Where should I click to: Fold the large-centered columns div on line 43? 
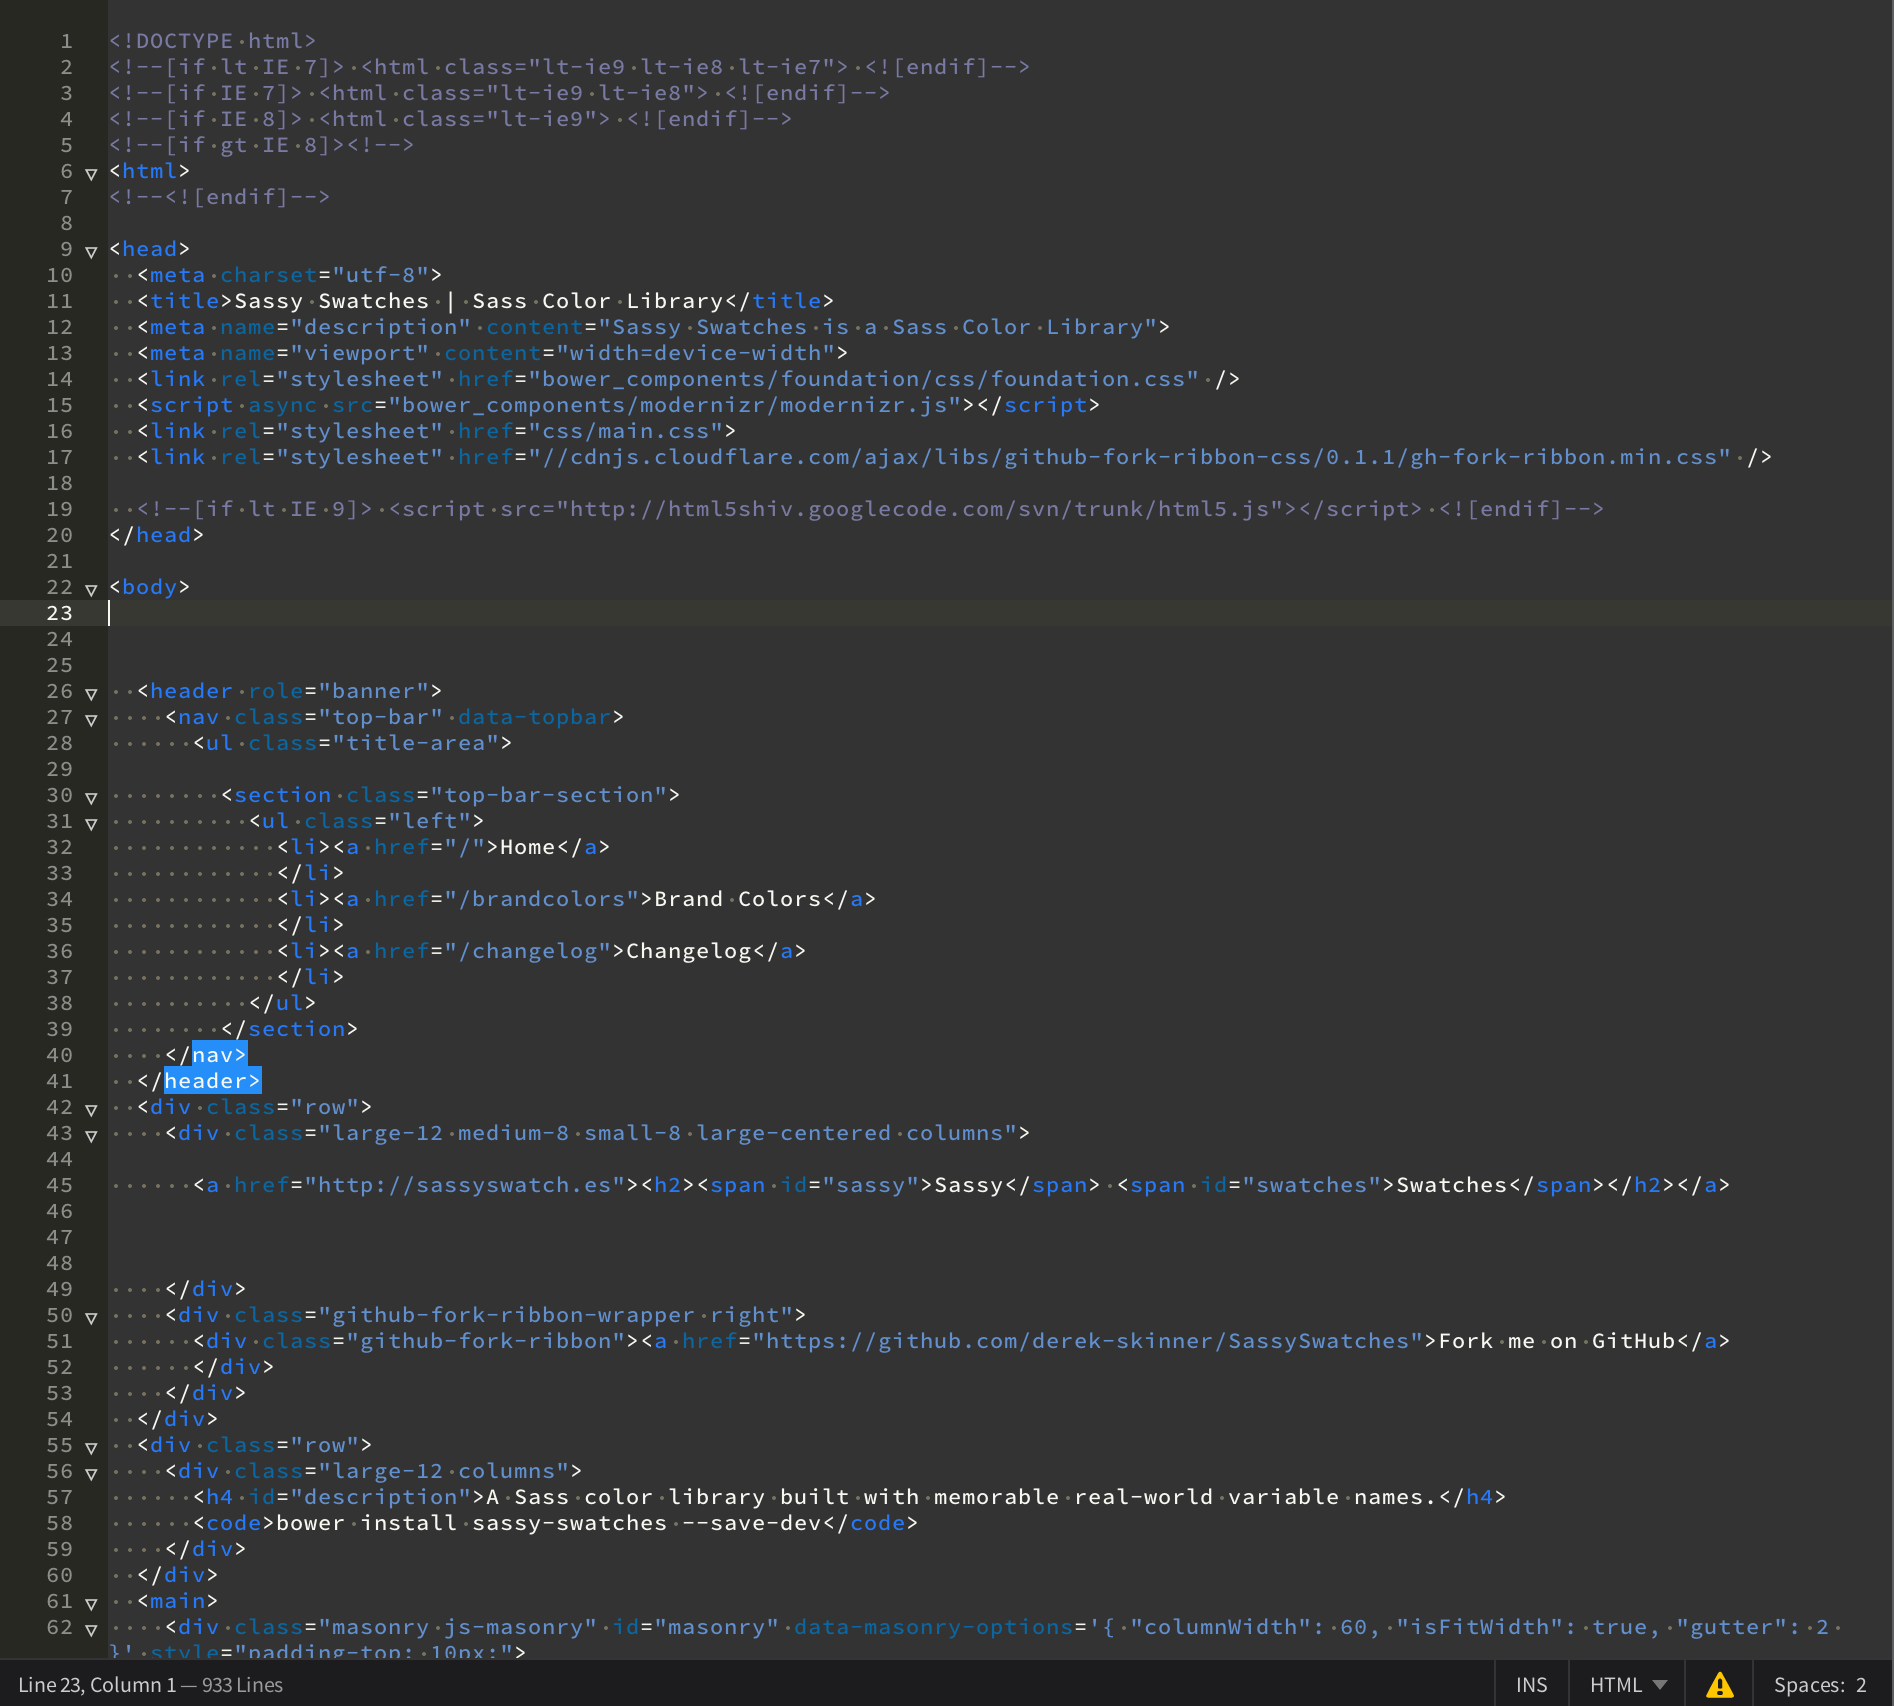pyautogui.click(x=91, y=1136)
